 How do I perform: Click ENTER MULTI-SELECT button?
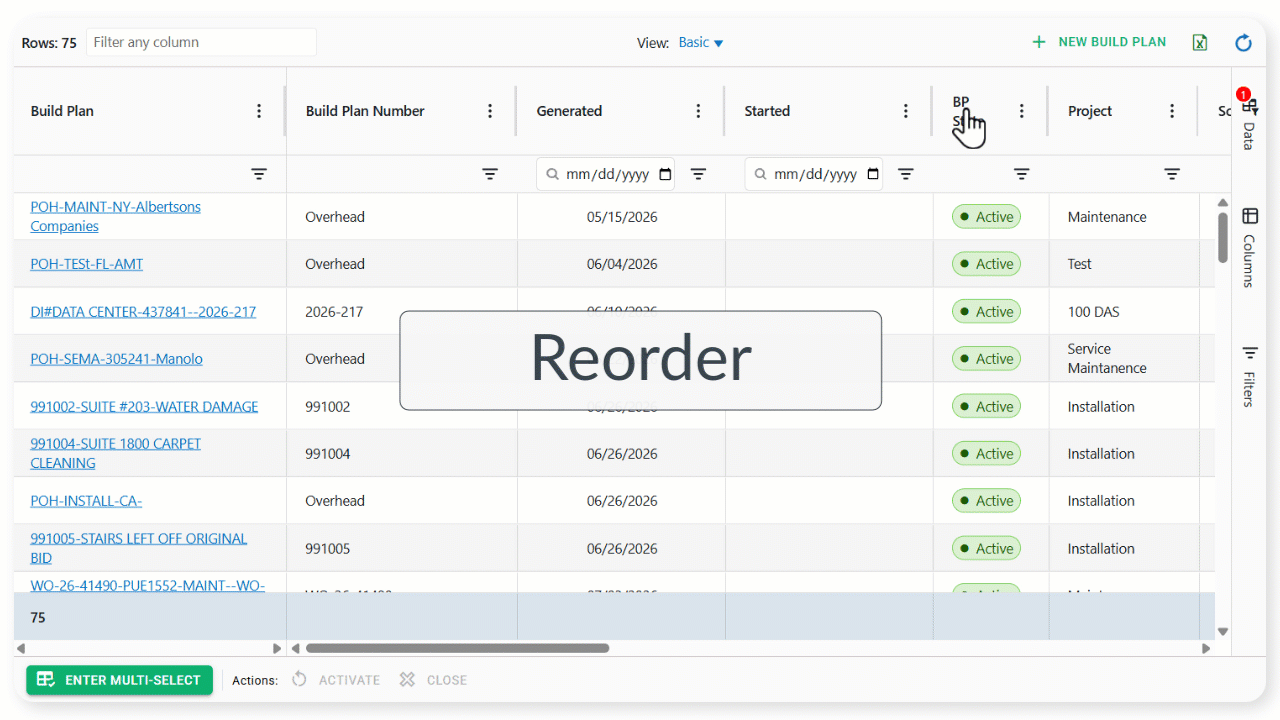[119, 680]
